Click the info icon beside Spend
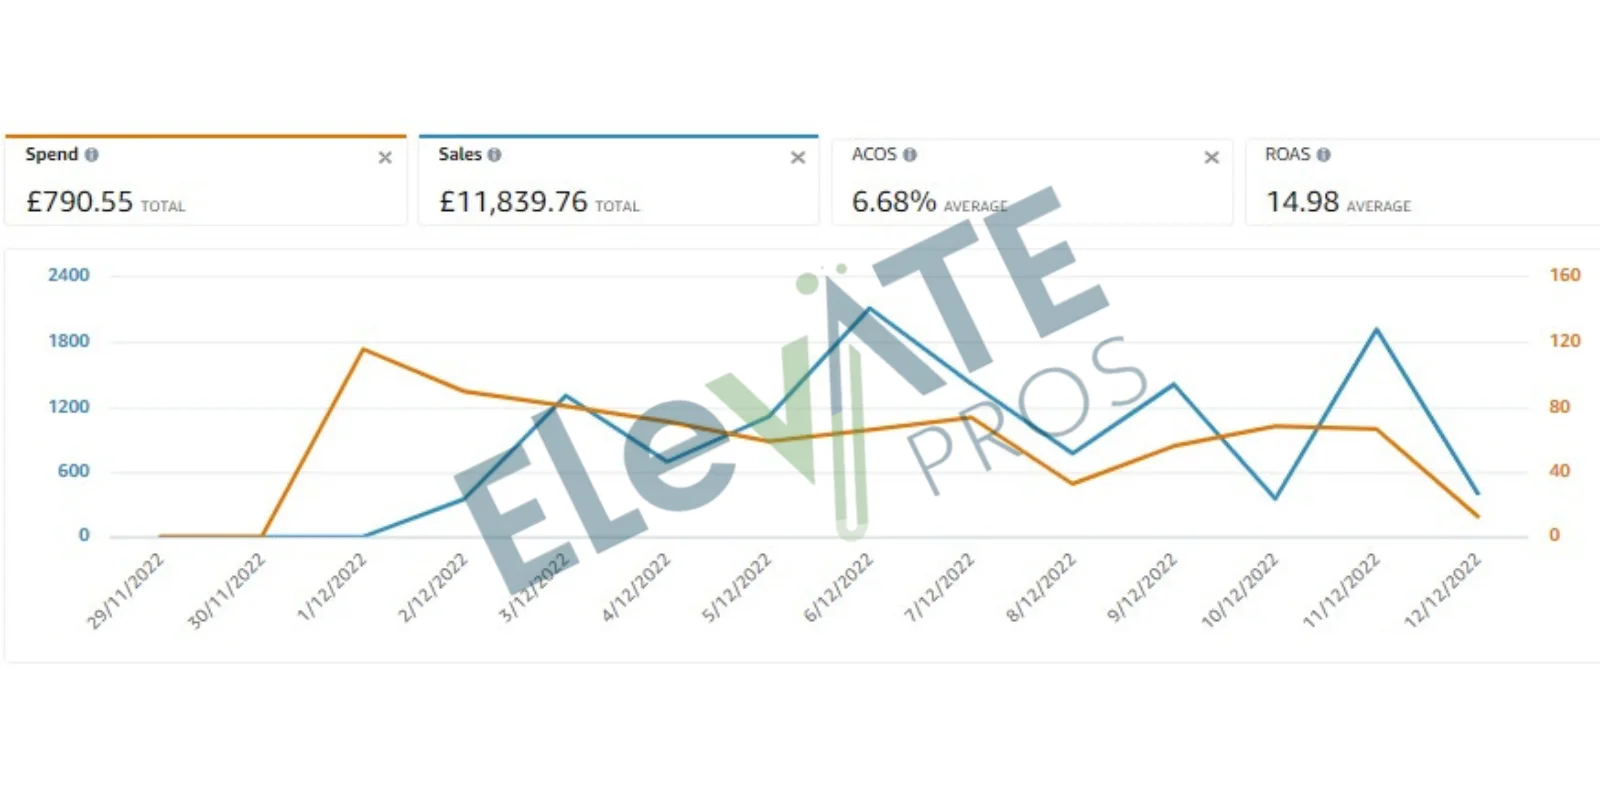Screen dimensions: 1600x800 92,155
